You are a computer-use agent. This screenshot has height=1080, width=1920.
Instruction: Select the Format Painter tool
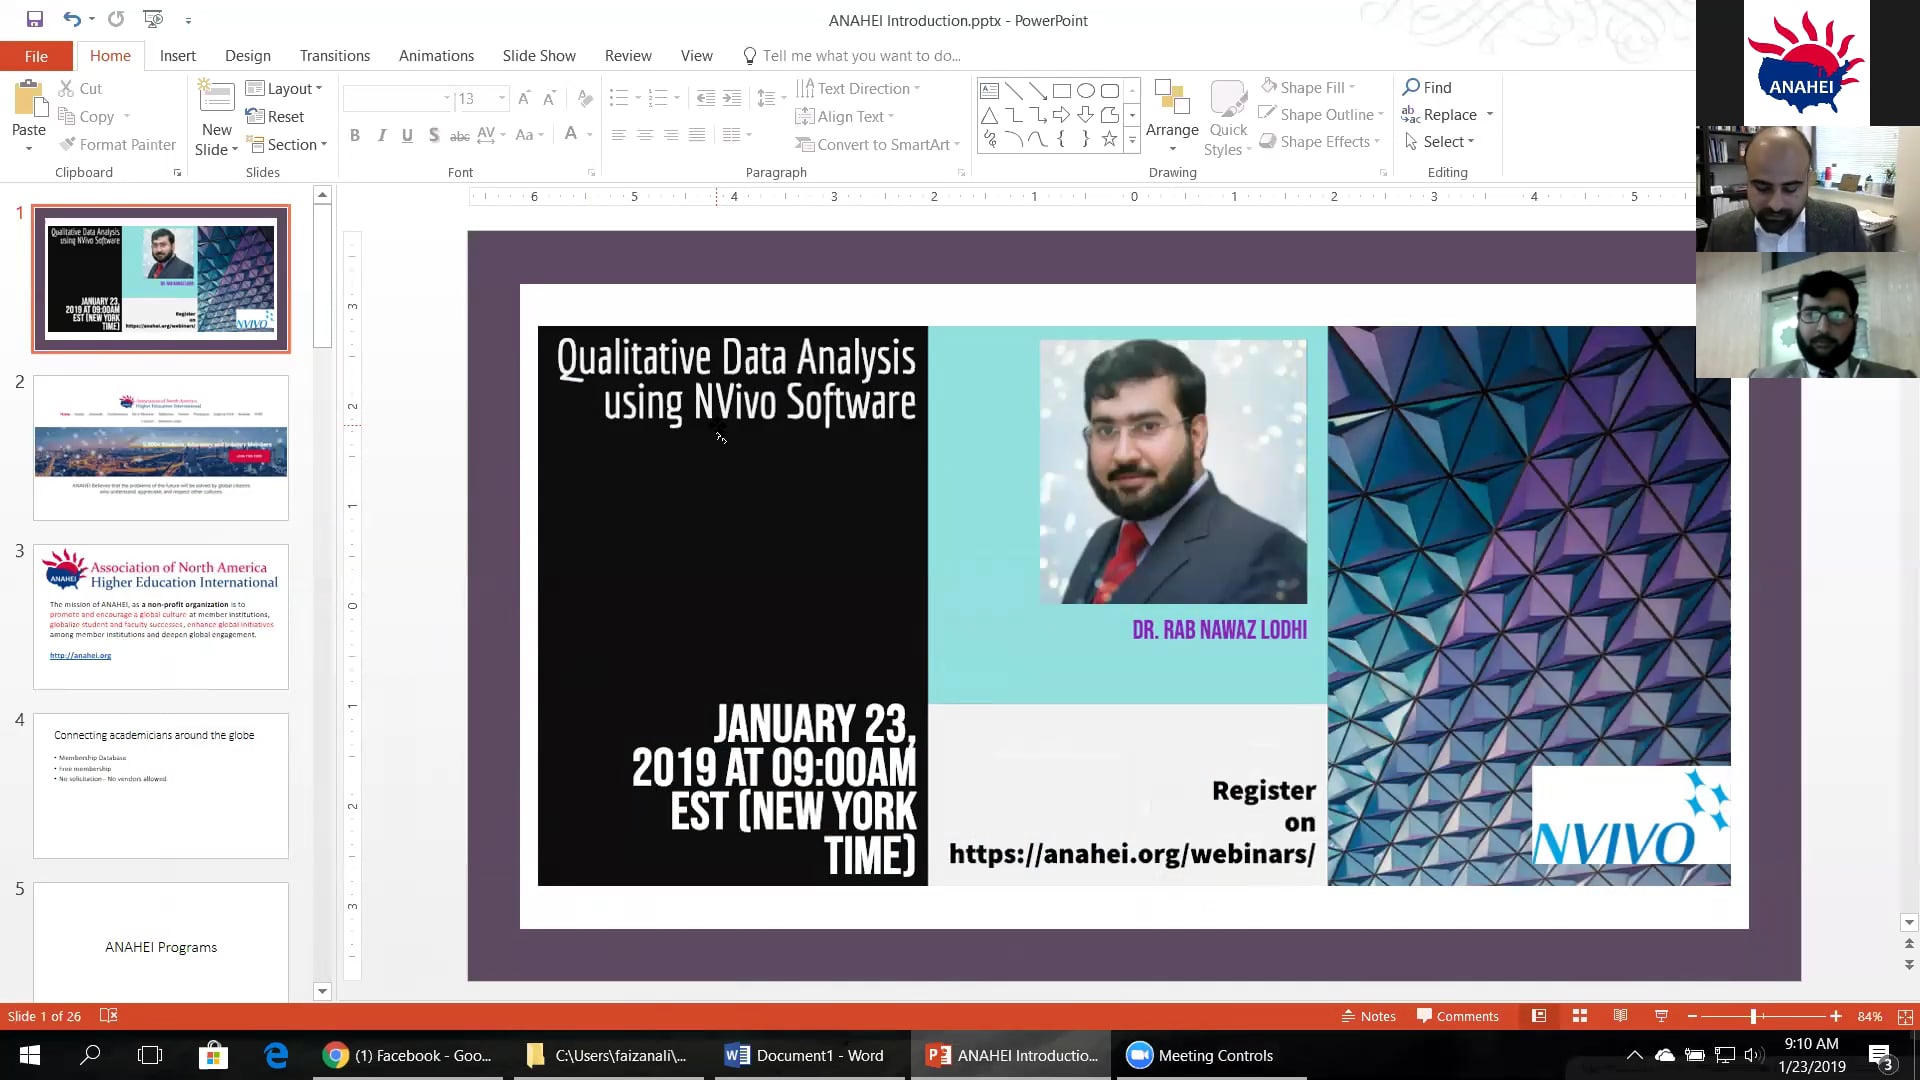coord(118,144)
